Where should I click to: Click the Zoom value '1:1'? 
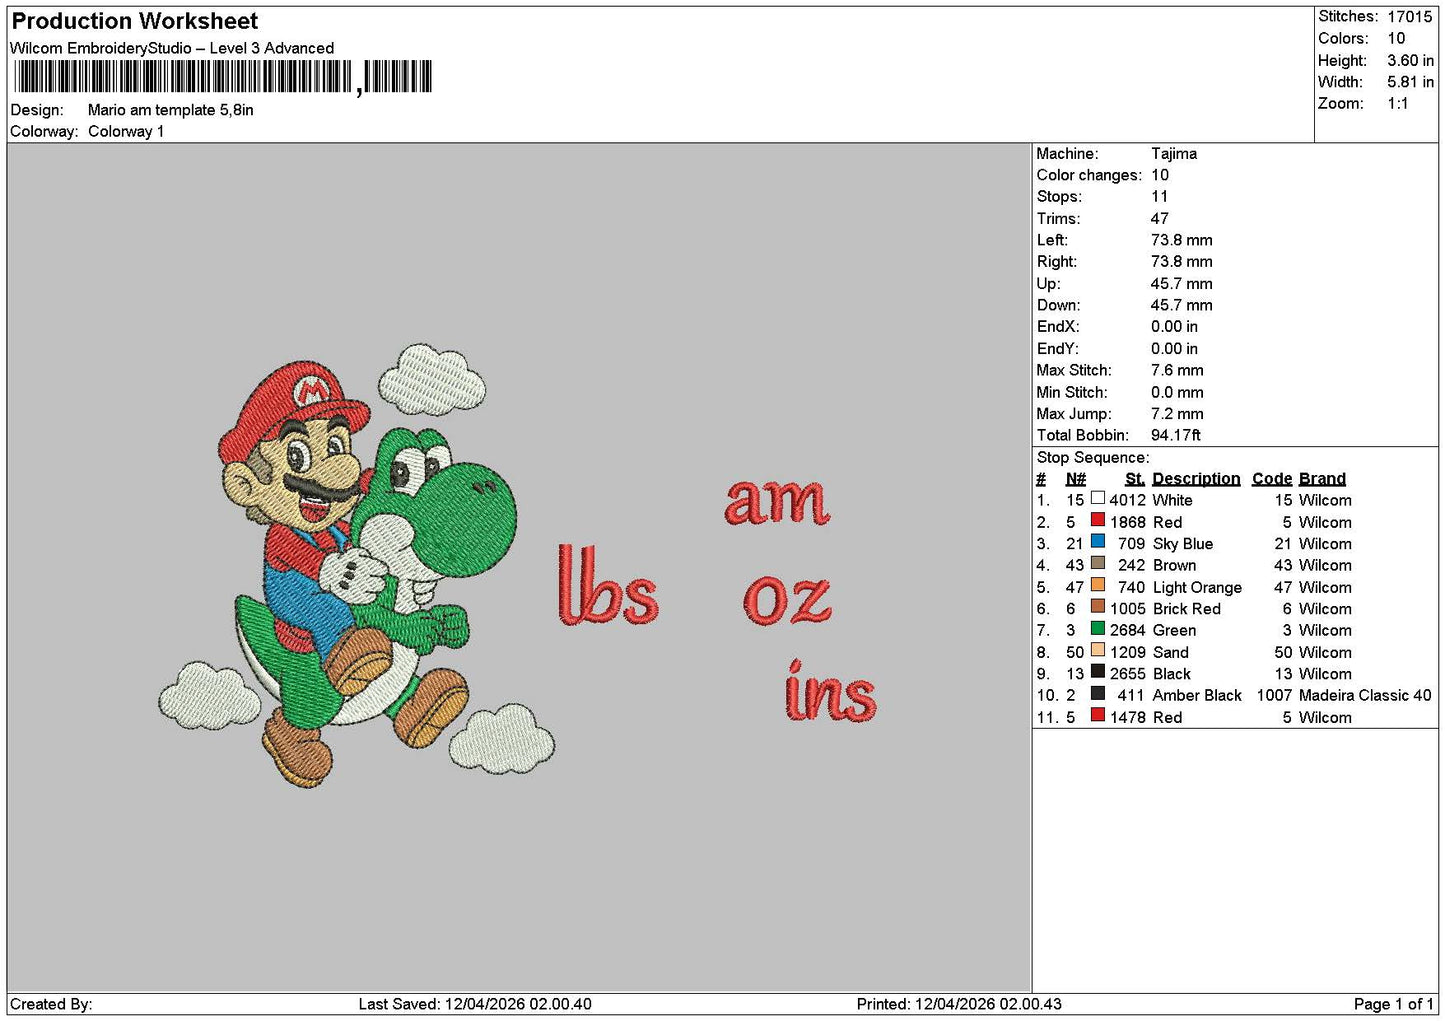[x=1397, y=104]
